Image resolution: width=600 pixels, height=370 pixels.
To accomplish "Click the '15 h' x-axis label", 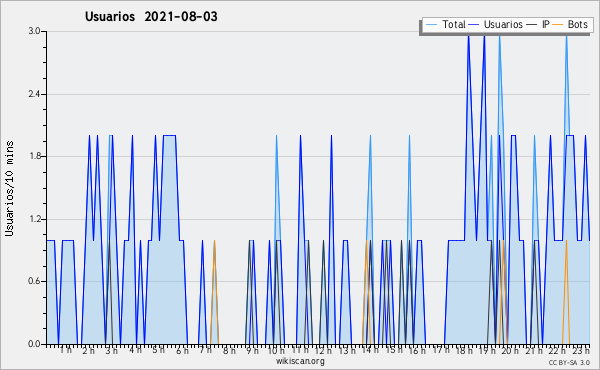I will pos(394,350).
